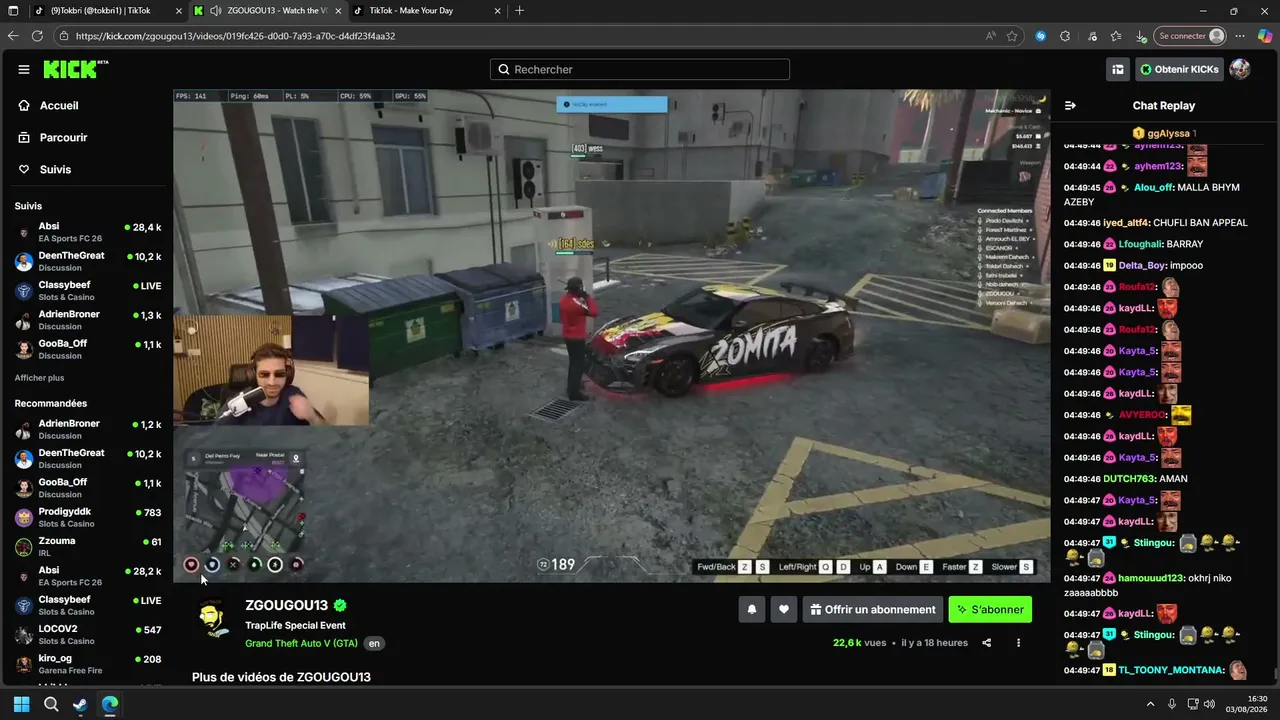This screenshot has height=720, width=1280.
Task: Click the media music note toolbar icon
Action: pos(1091,36)
